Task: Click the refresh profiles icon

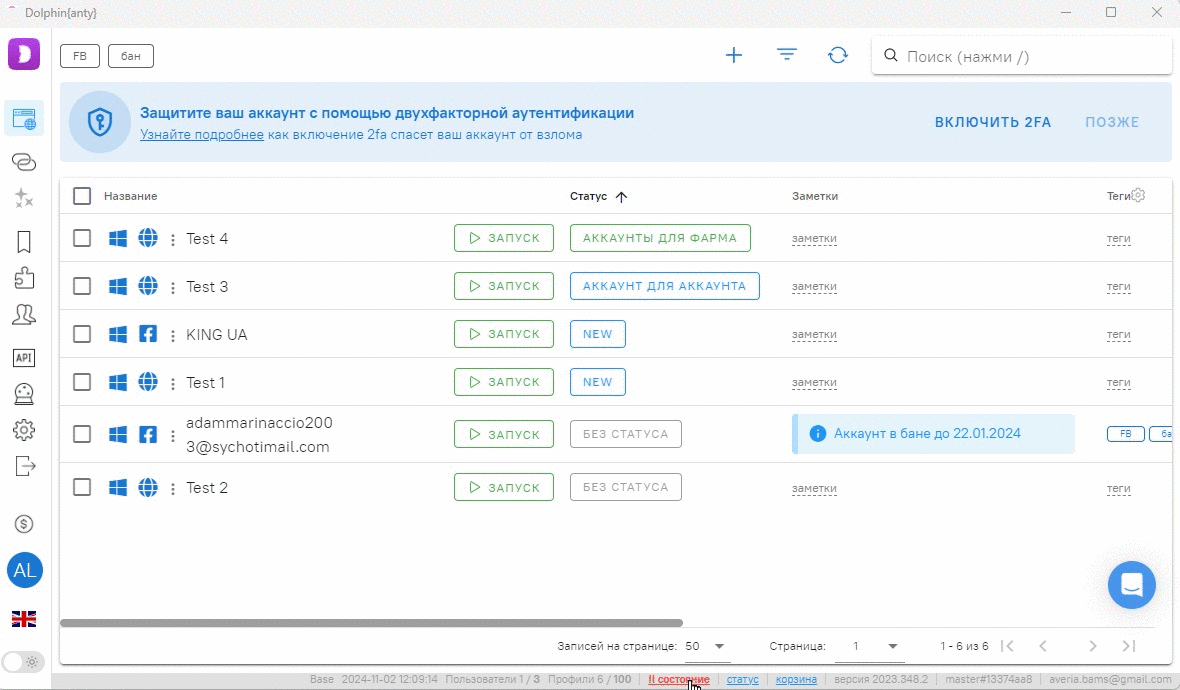Action: [838, 56]
